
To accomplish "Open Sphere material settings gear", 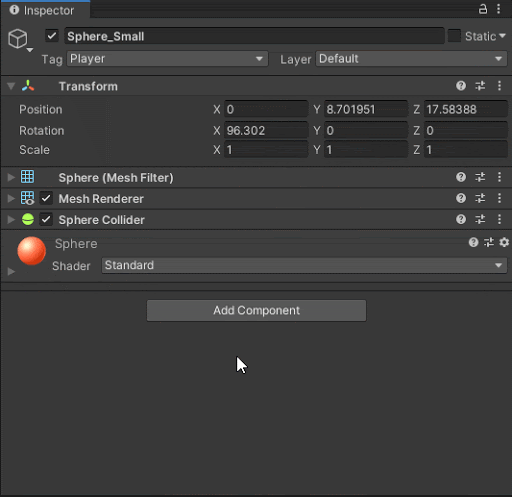I will (504, 242).
